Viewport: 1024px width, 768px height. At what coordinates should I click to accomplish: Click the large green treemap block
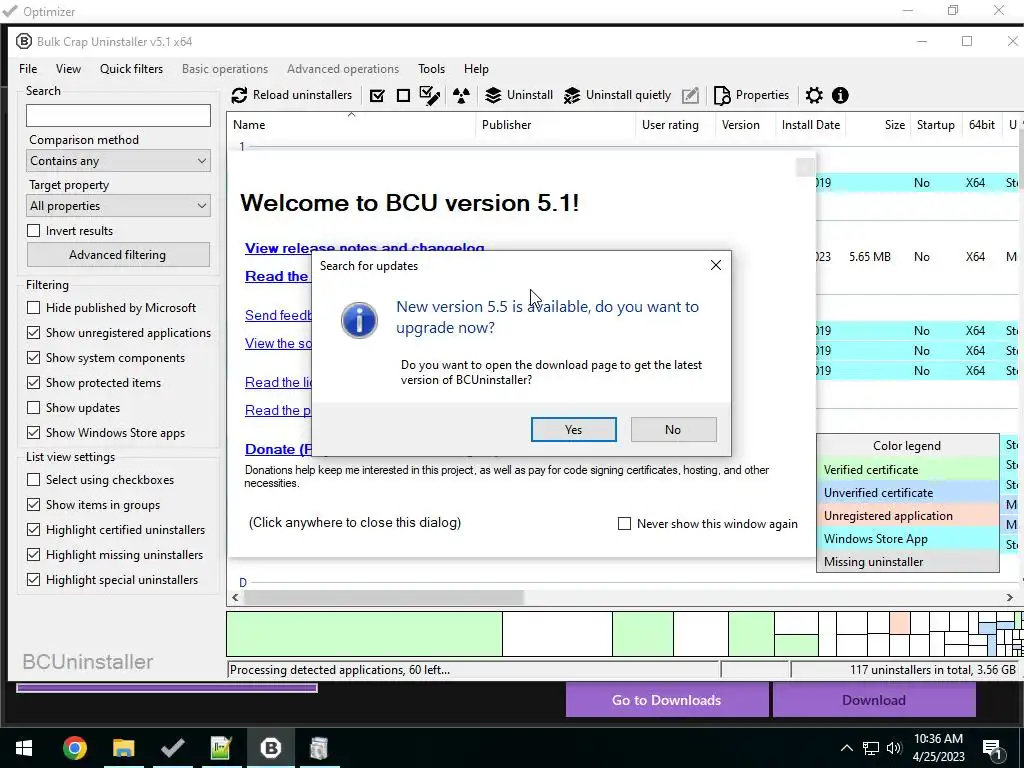[364, 633]
